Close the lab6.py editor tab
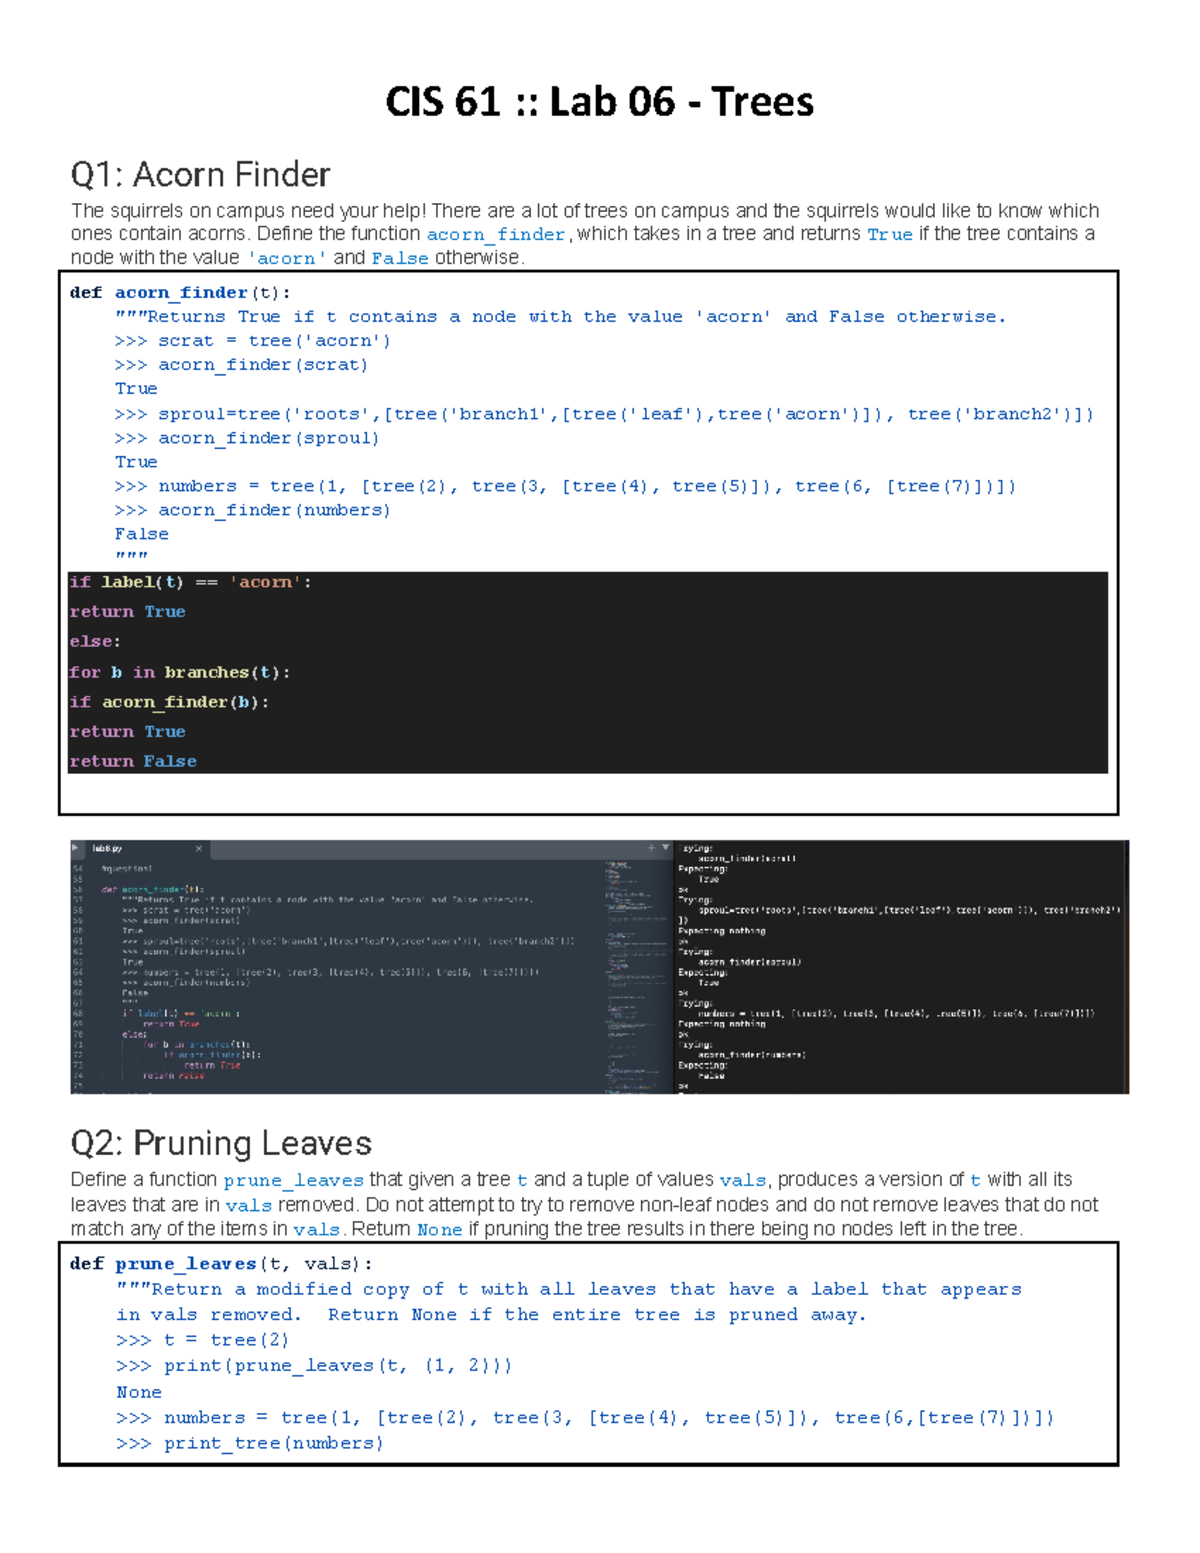The height and width of the screenshot is (1553, 1200). (x=199, y=849)
